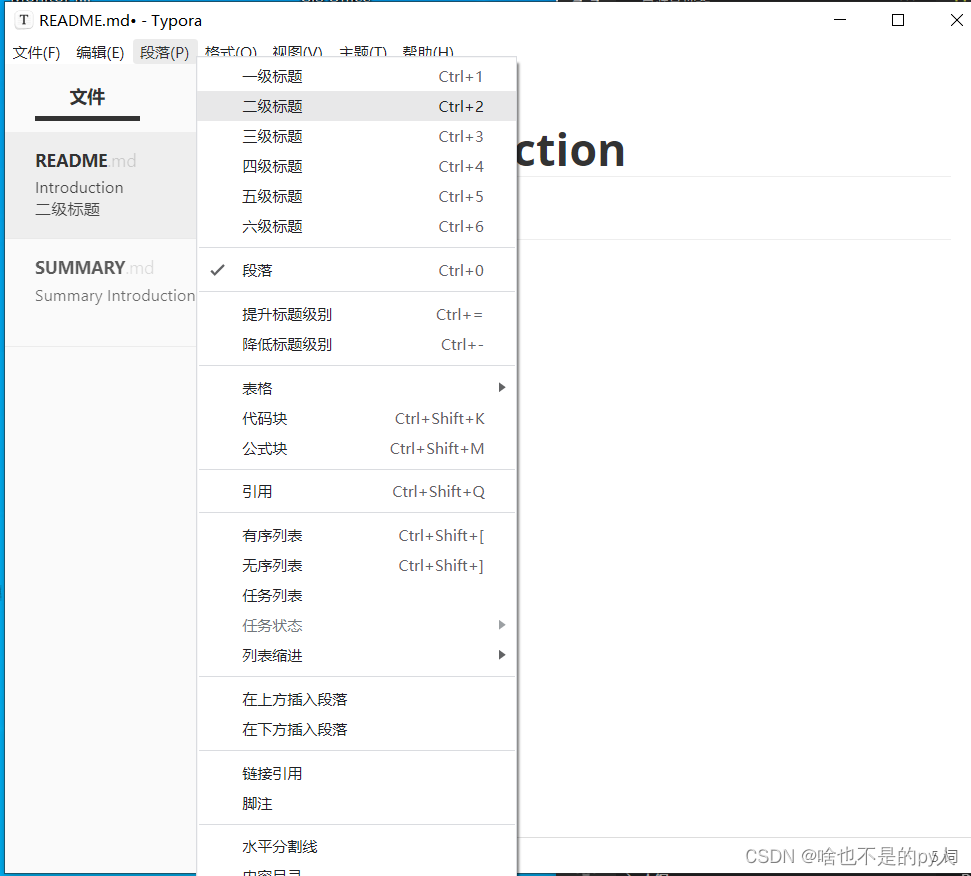The width and height of the screenshot is (971, 876).
Task: Apply 一级标题 heading level
Action: click(x=272, y=76)
